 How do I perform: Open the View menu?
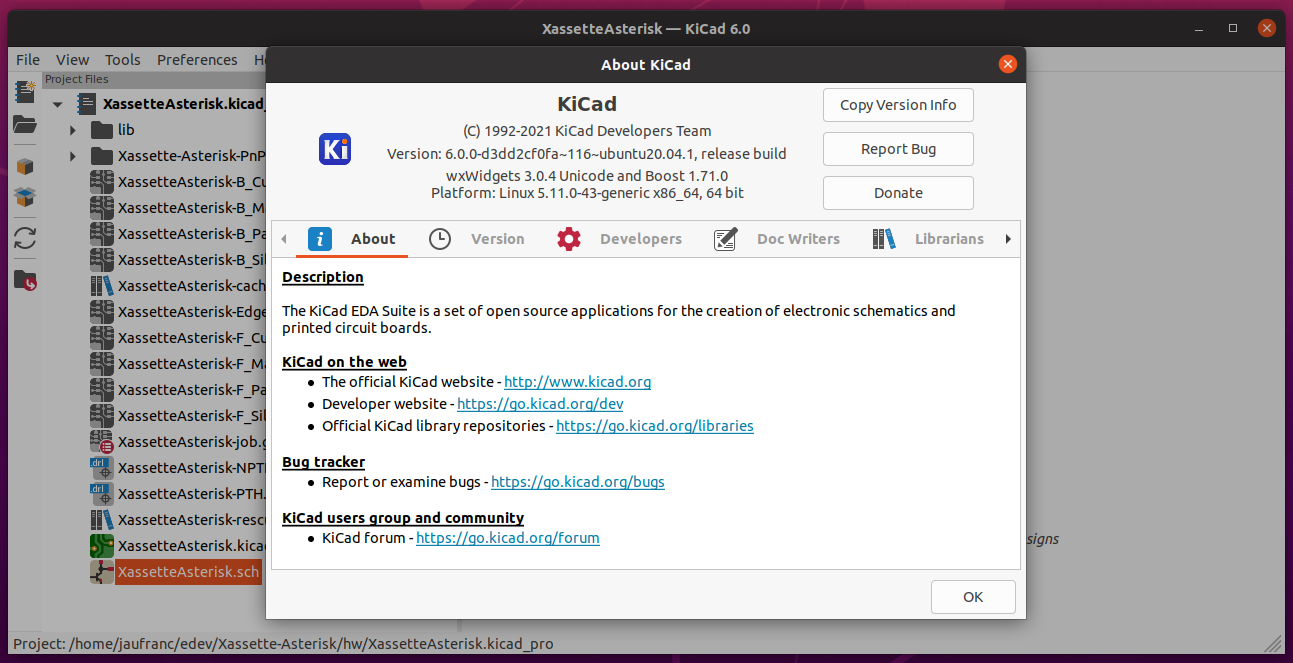(x=73, y=60)
